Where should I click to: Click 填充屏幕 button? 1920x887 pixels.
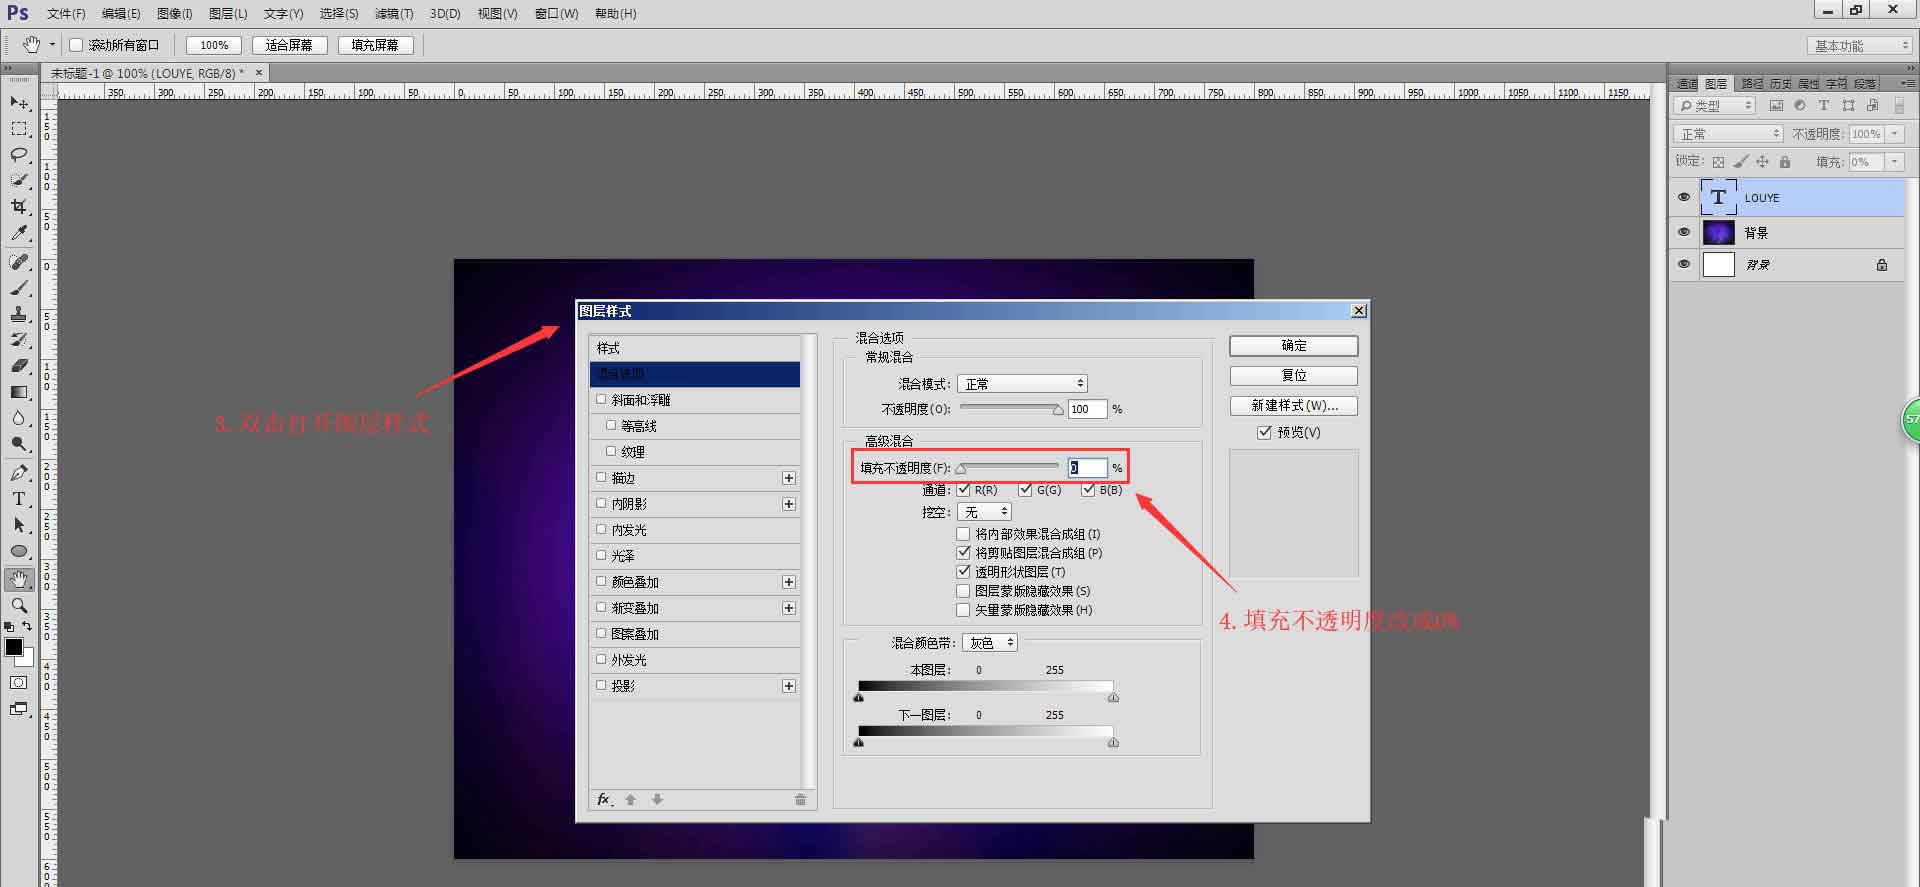(375, 45)
